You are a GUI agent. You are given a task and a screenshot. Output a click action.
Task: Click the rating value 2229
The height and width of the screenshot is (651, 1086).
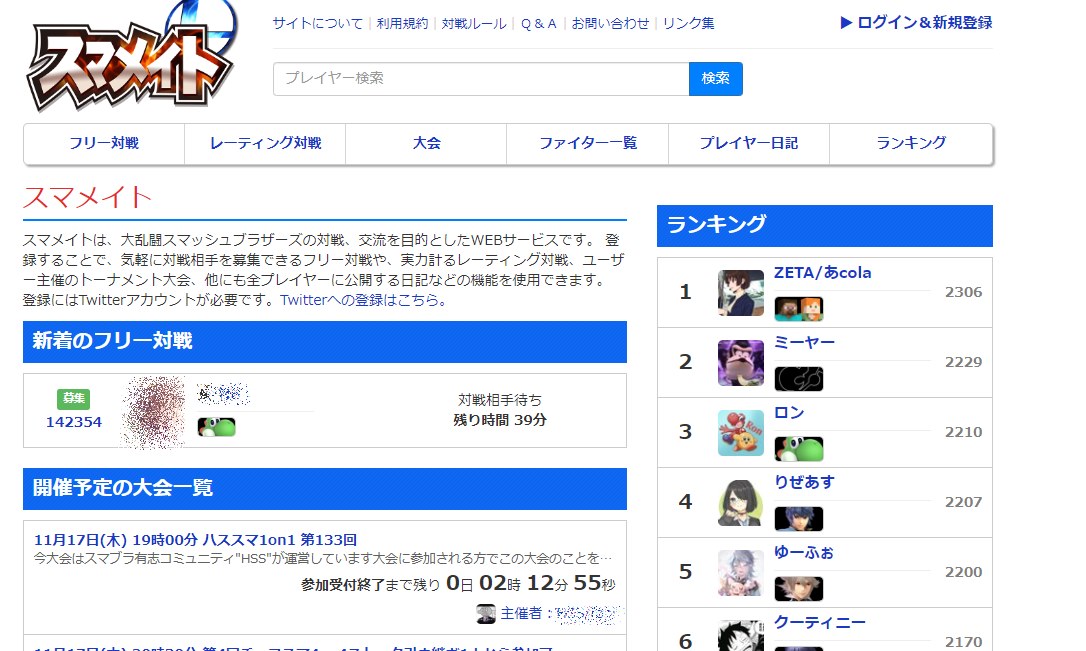[963, 362]
